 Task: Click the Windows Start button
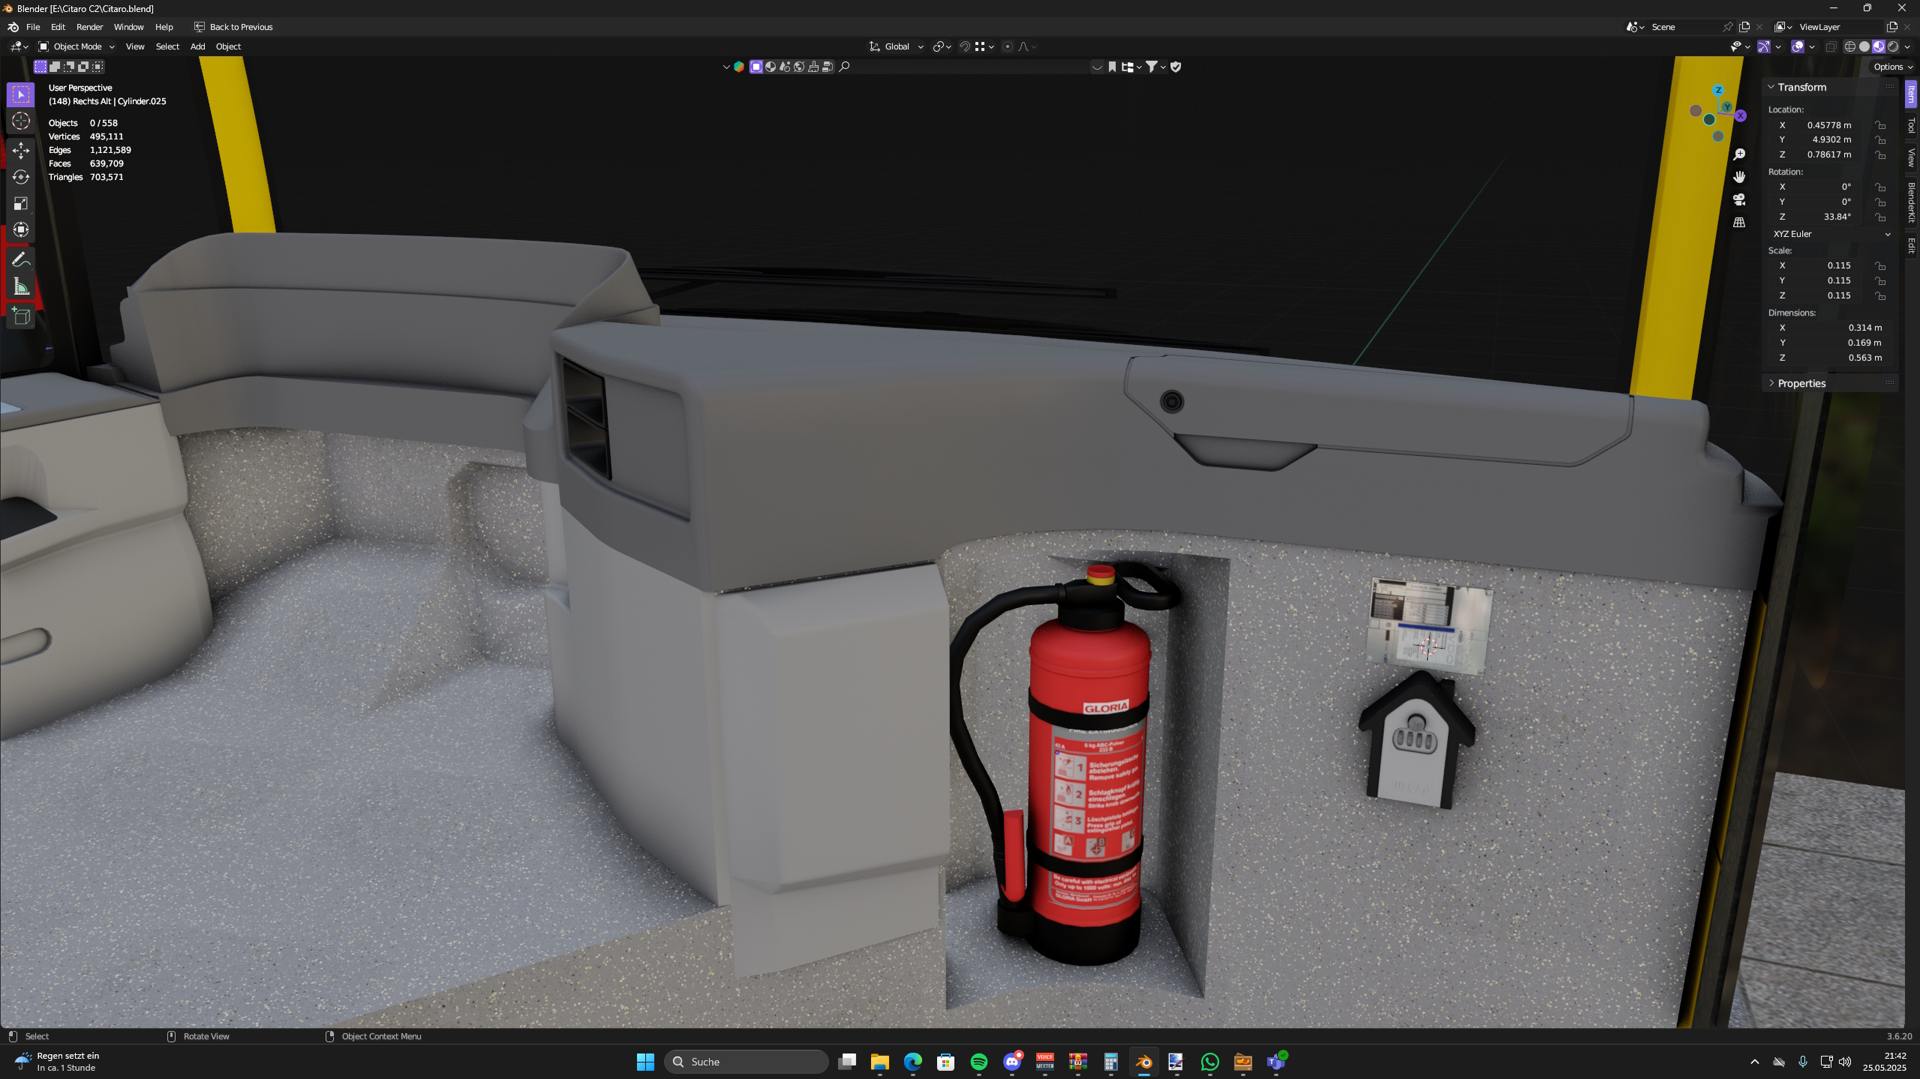tap(645, 1062)
